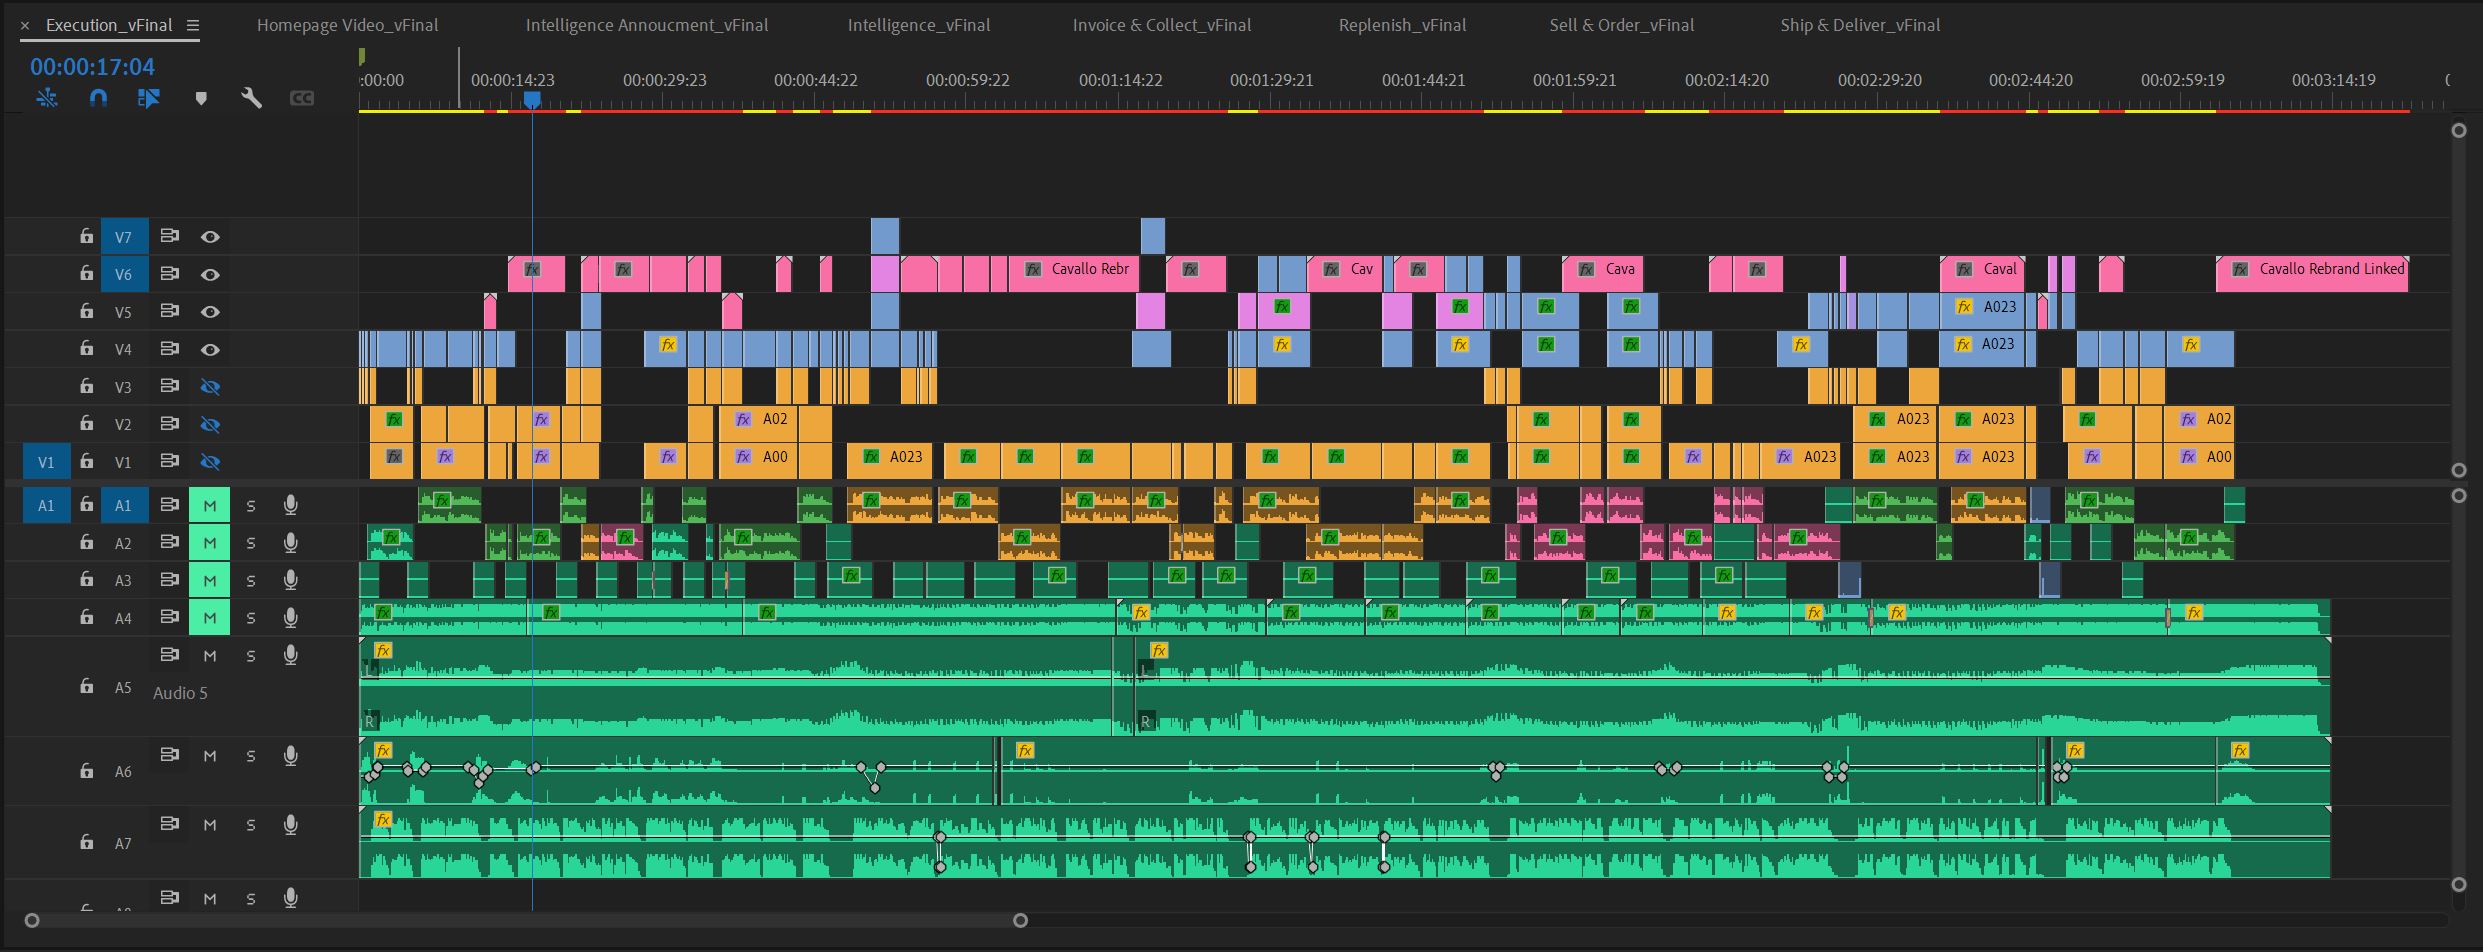Switch to Invoice & Collect_vFinal tab

click(1162, 25)
